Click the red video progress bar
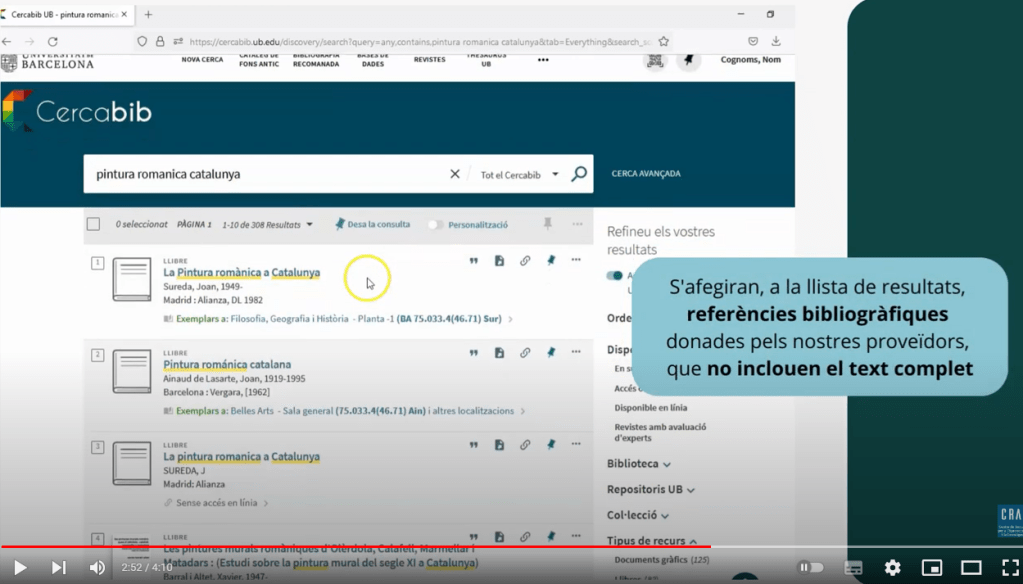Screen dimensions: 1023x584 [400, 547]
